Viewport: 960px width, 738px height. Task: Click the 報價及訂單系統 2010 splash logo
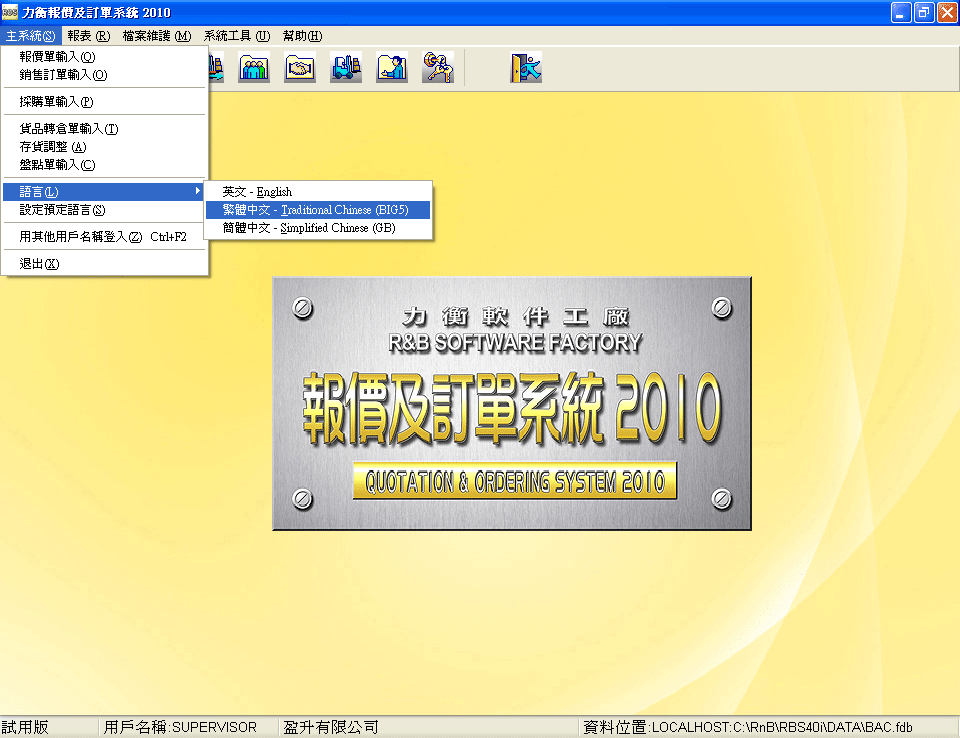pyautogui.click(x=512, y=404)
